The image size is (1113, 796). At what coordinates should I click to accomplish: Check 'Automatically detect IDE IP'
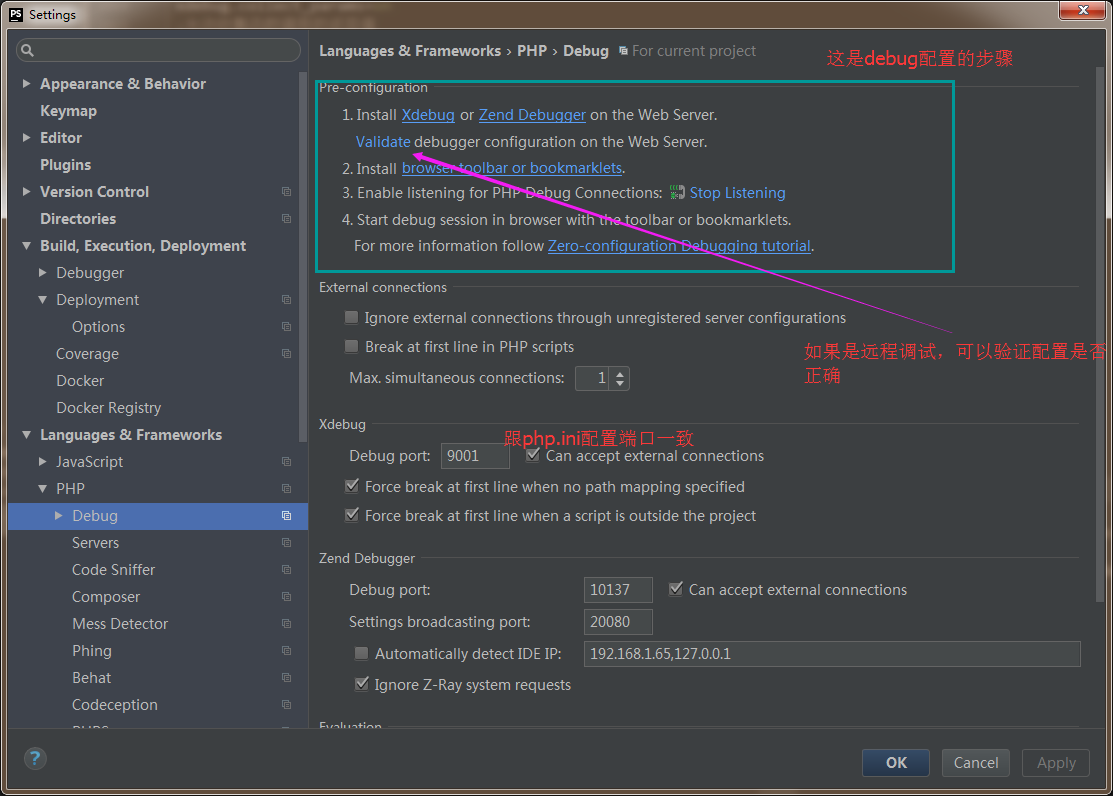click(361, 653)
